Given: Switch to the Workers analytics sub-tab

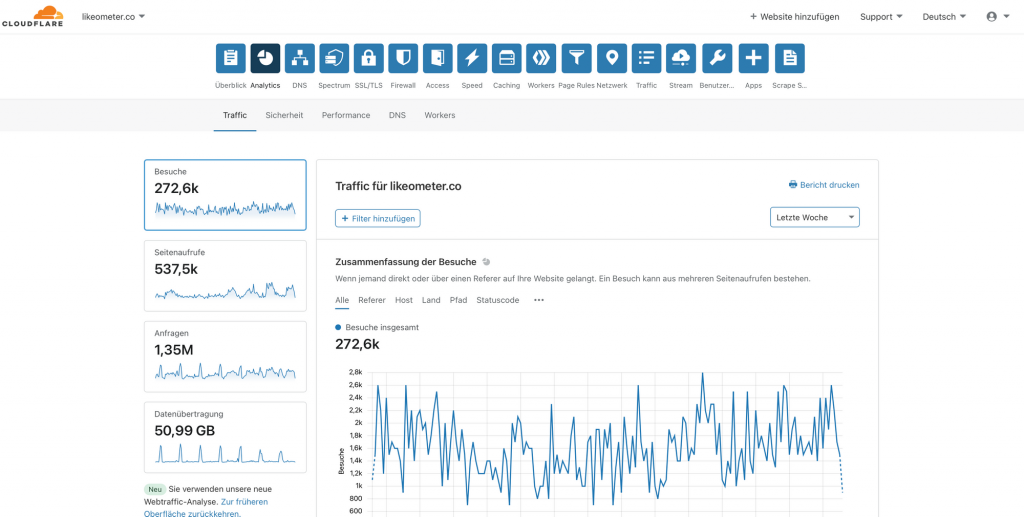Looking at the screenshot, I should click(x=440, y=115).
